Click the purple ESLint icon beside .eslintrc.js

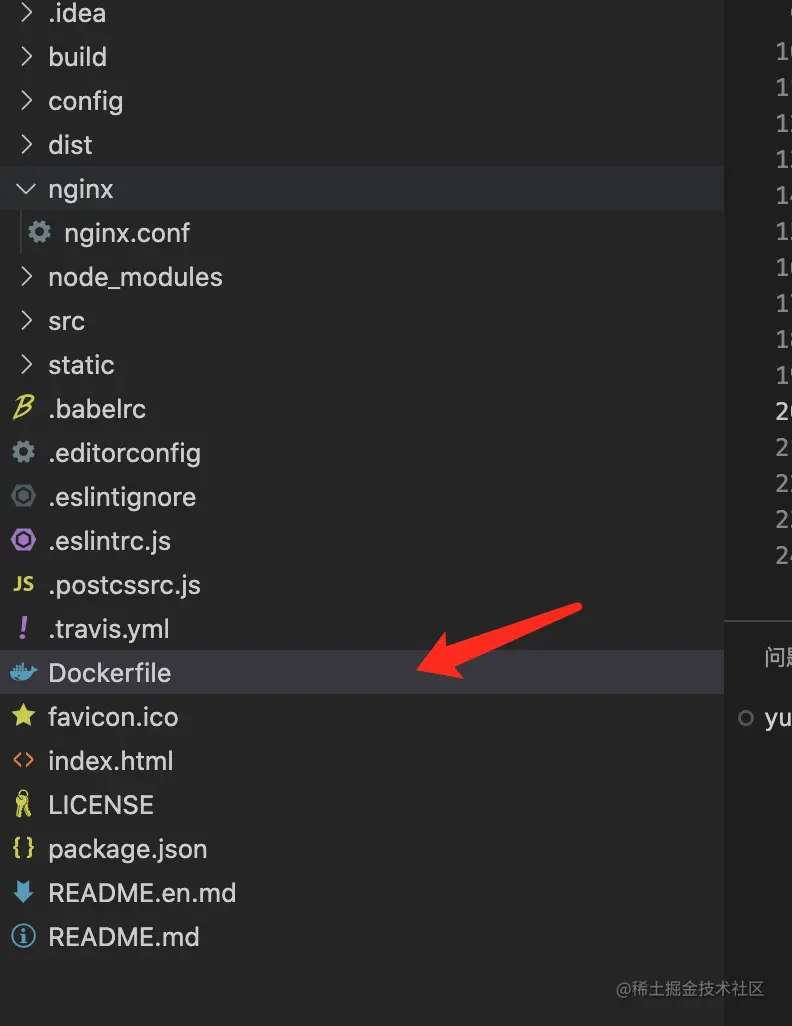click(x=22, y=541)
